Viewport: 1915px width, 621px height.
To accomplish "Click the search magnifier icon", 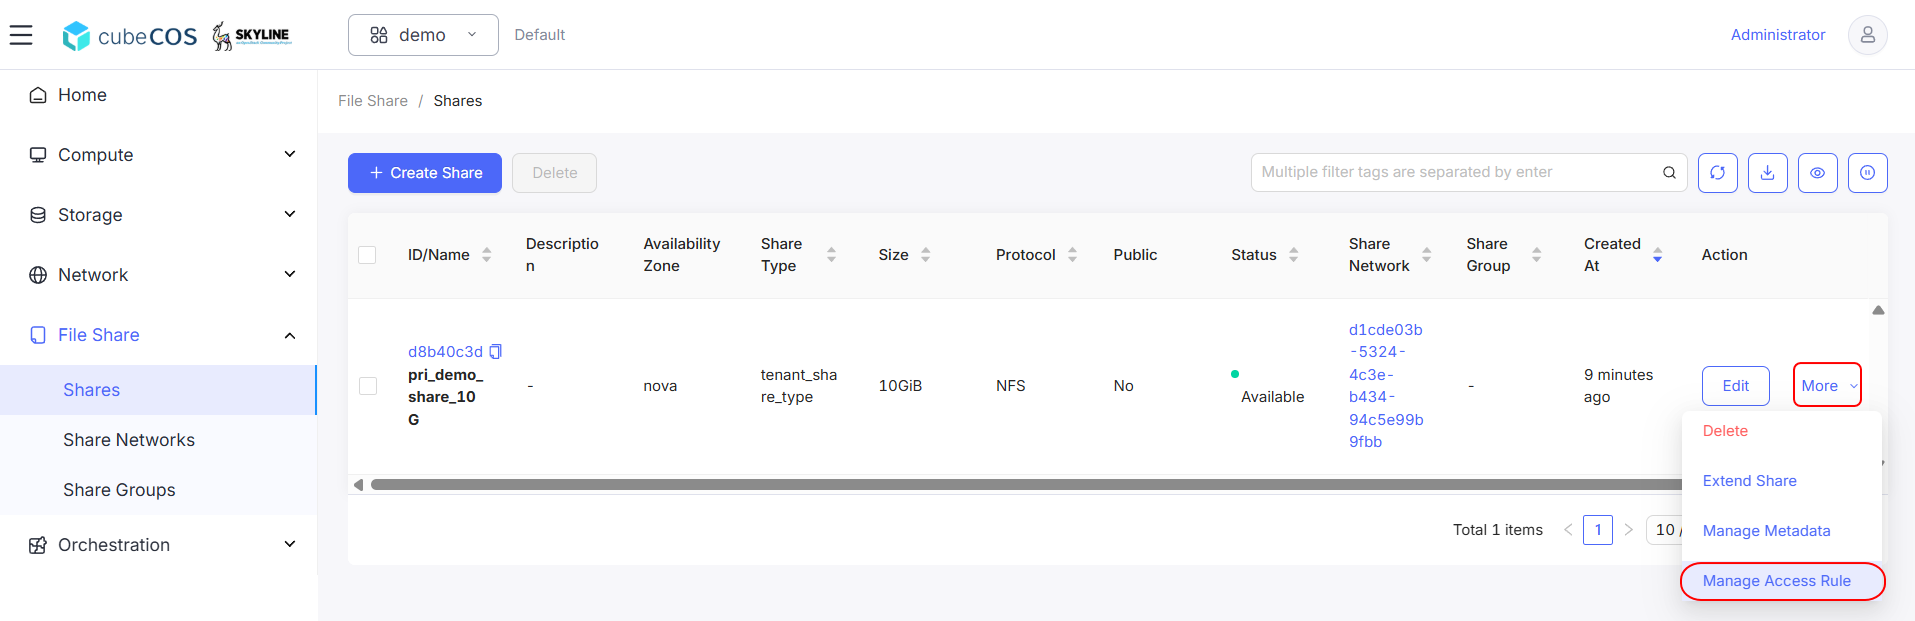I will tap(1669, 173).
